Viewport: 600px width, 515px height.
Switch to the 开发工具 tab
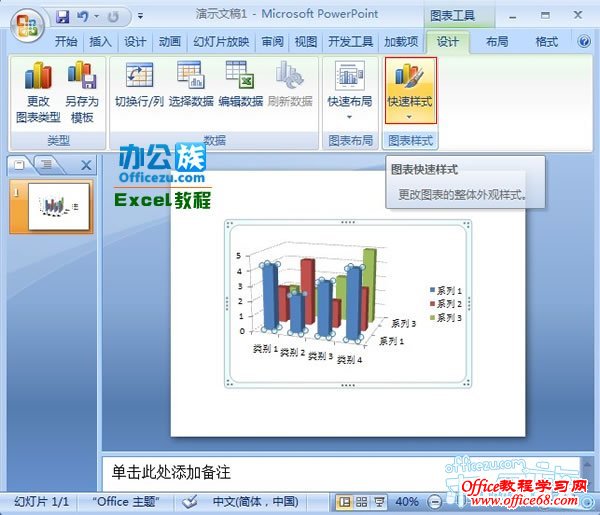tap(350, 41)
